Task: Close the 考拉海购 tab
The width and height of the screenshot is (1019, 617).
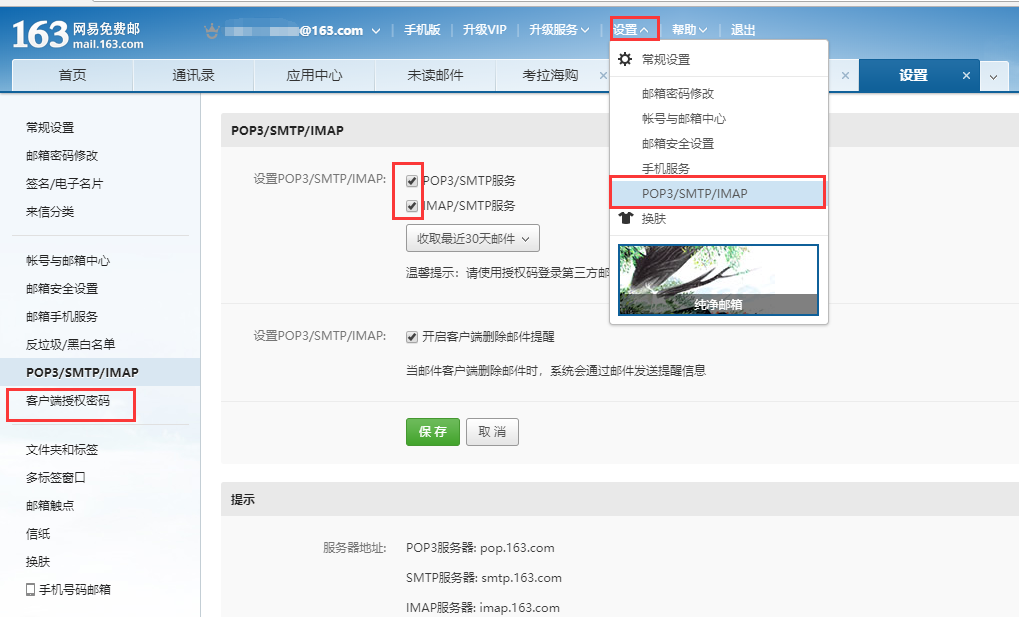Action: [603, 75]
